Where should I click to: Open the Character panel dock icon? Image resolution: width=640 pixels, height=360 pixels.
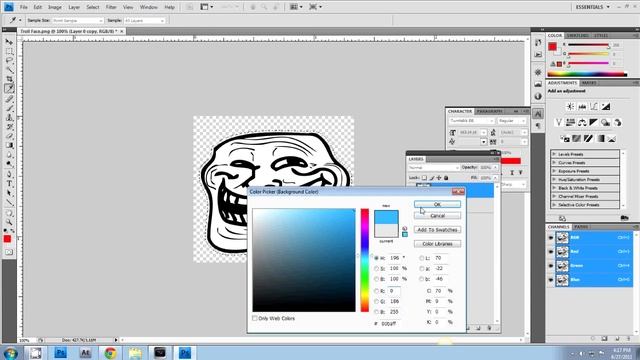point(538,114)
